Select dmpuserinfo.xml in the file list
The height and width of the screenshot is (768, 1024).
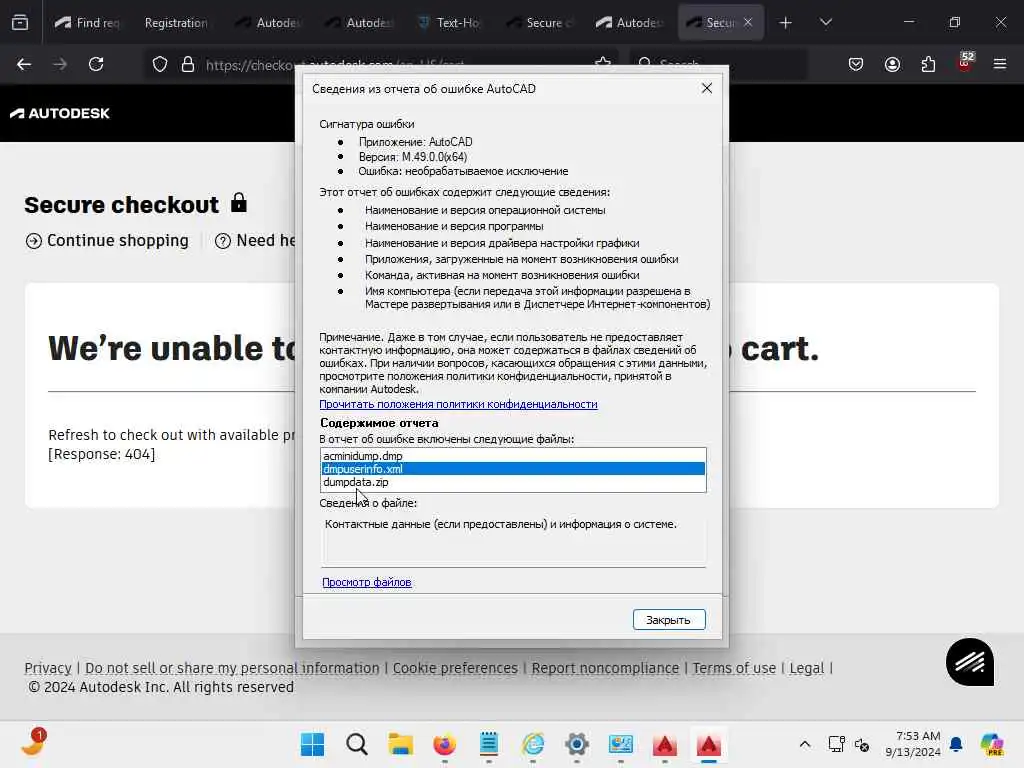point(513,469)
